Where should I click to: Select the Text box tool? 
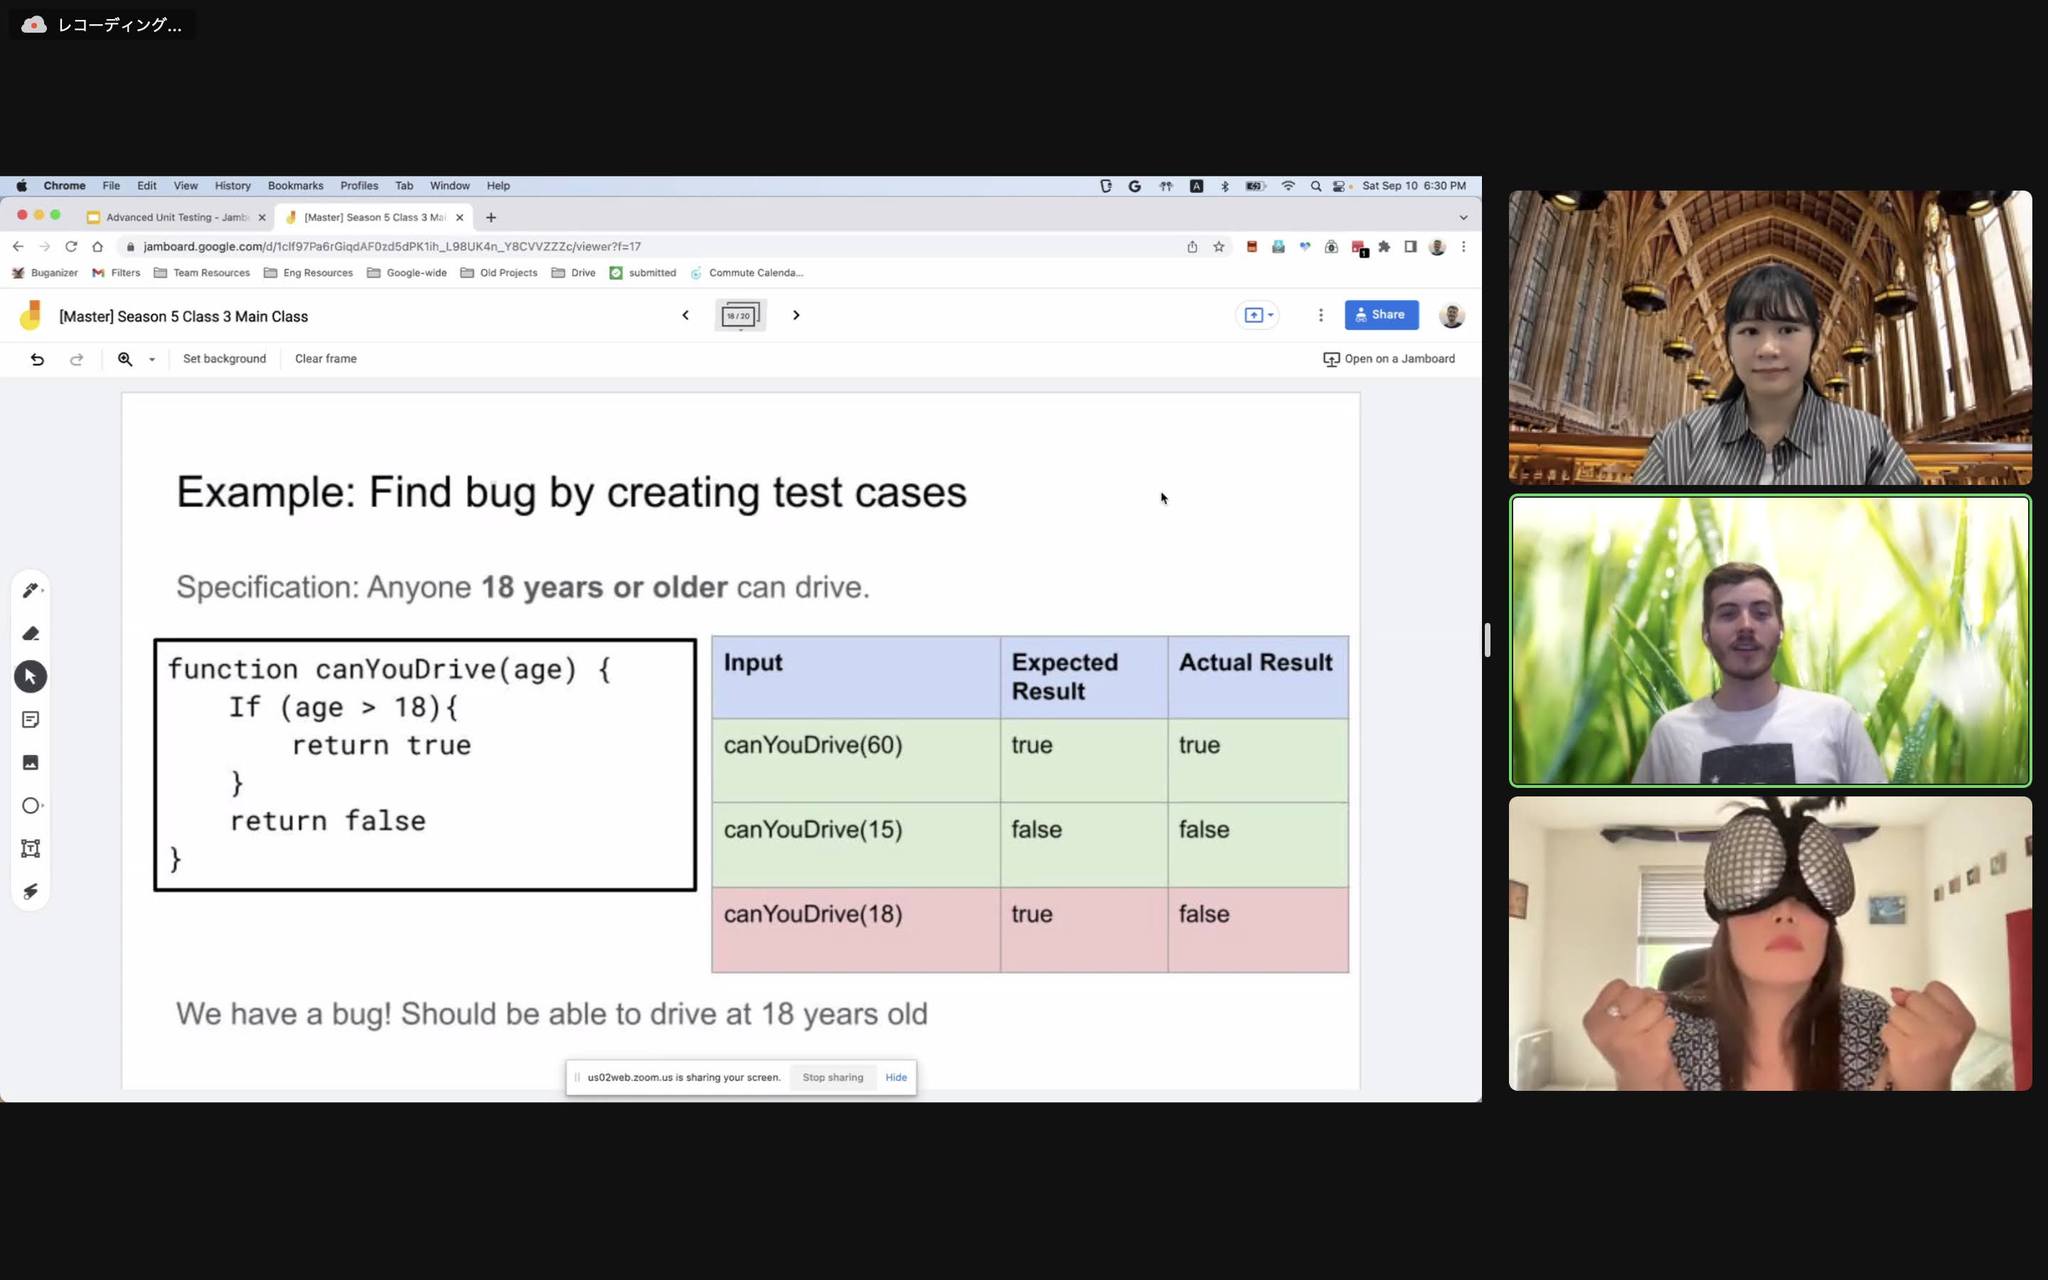pyautogui.click(x=30, y=849)
